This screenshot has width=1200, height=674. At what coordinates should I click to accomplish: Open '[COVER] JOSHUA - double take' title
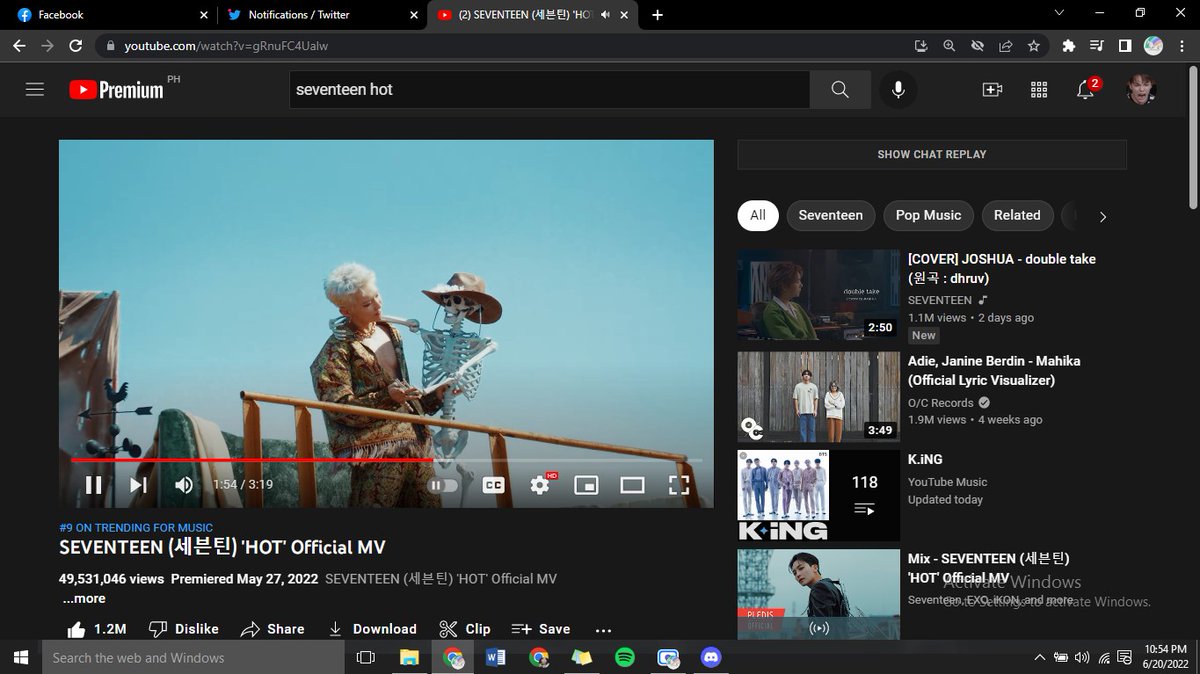(1002, 268)
